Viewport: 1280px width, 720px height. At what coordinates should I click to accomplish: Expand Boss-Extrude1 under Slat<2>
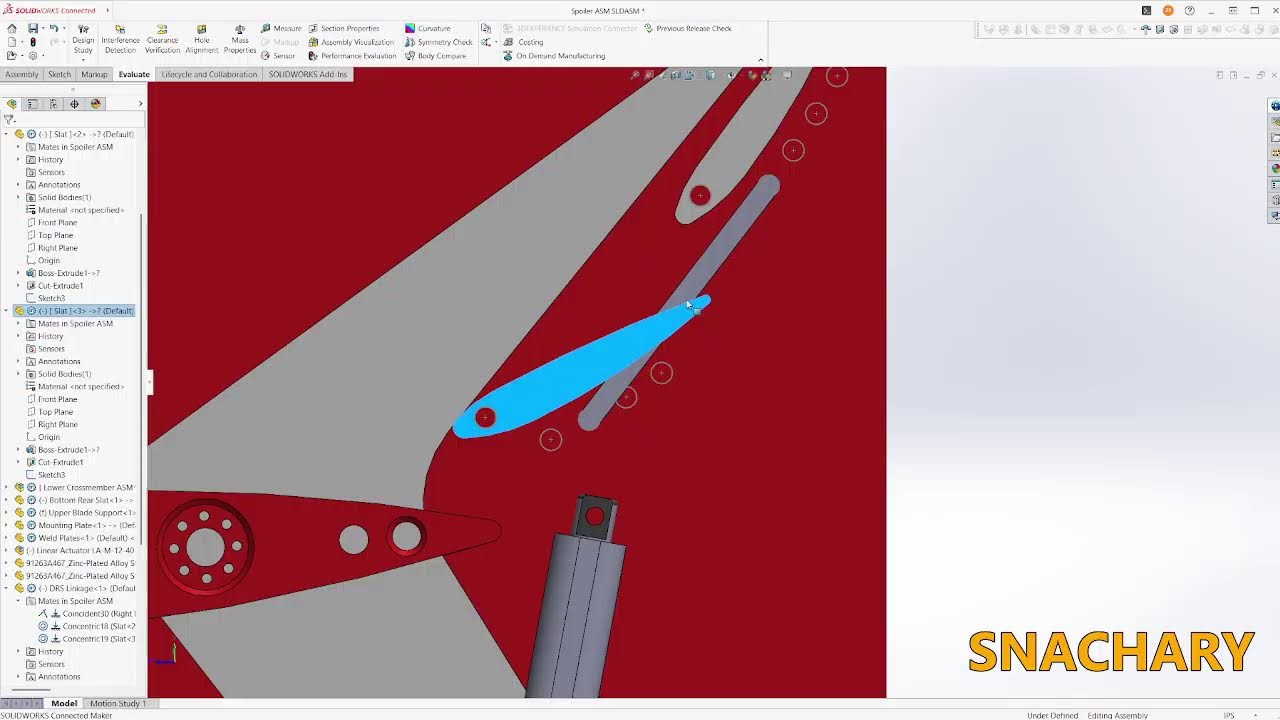(18, 273)
